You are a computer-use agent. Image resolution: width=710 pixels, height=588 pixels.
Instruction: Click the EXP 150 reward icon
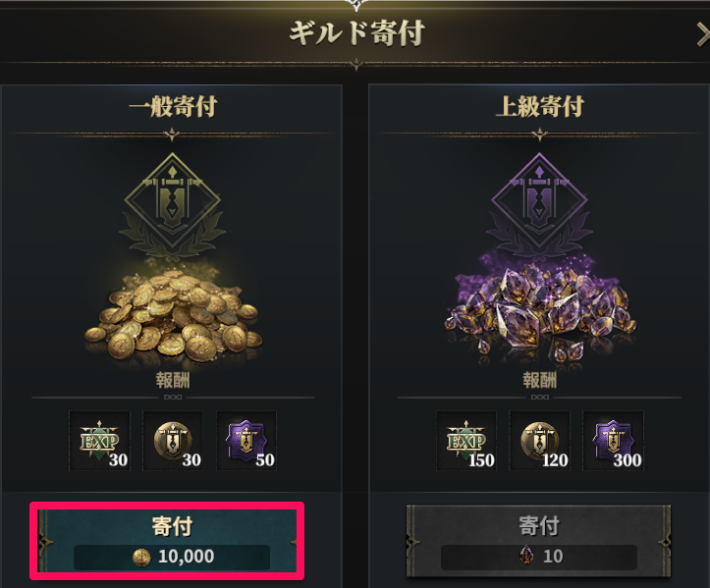click(x=466, y=441)
